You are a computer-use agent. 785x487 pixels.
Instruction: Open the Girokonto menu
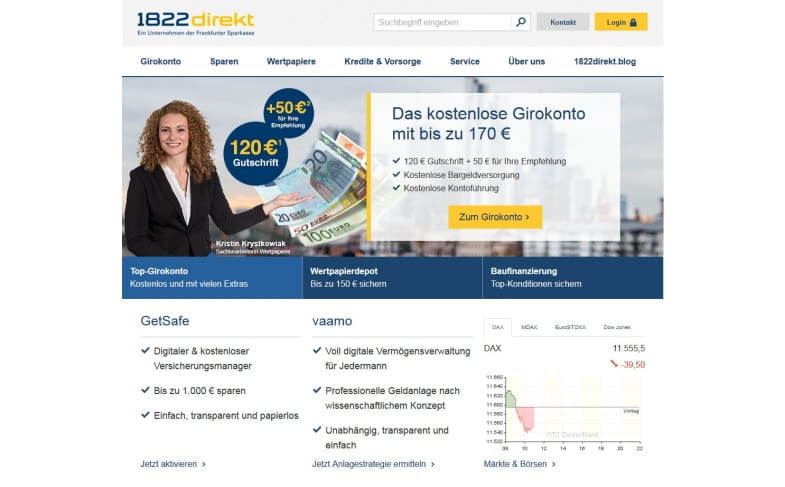tap(161, 62)
